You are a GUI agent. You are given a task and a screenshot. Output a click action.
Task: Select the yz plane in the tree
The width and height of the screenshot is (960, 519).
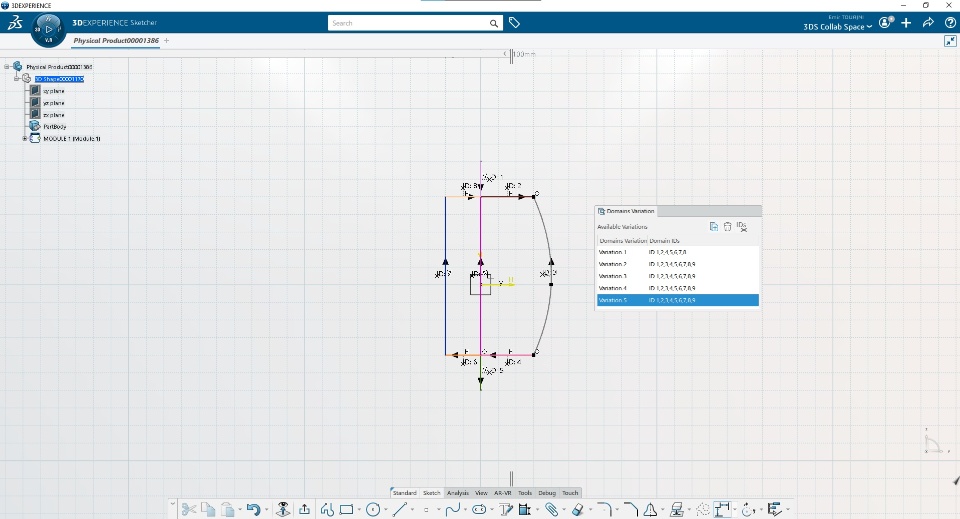pyautogui.click(x=53, y=103)
